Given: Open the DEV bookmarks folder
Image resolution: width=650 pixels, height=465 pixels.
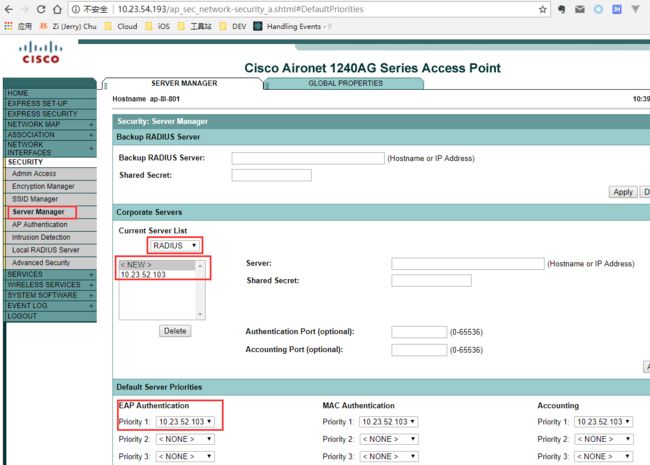Looking at the screenshot, I should 233,26.
